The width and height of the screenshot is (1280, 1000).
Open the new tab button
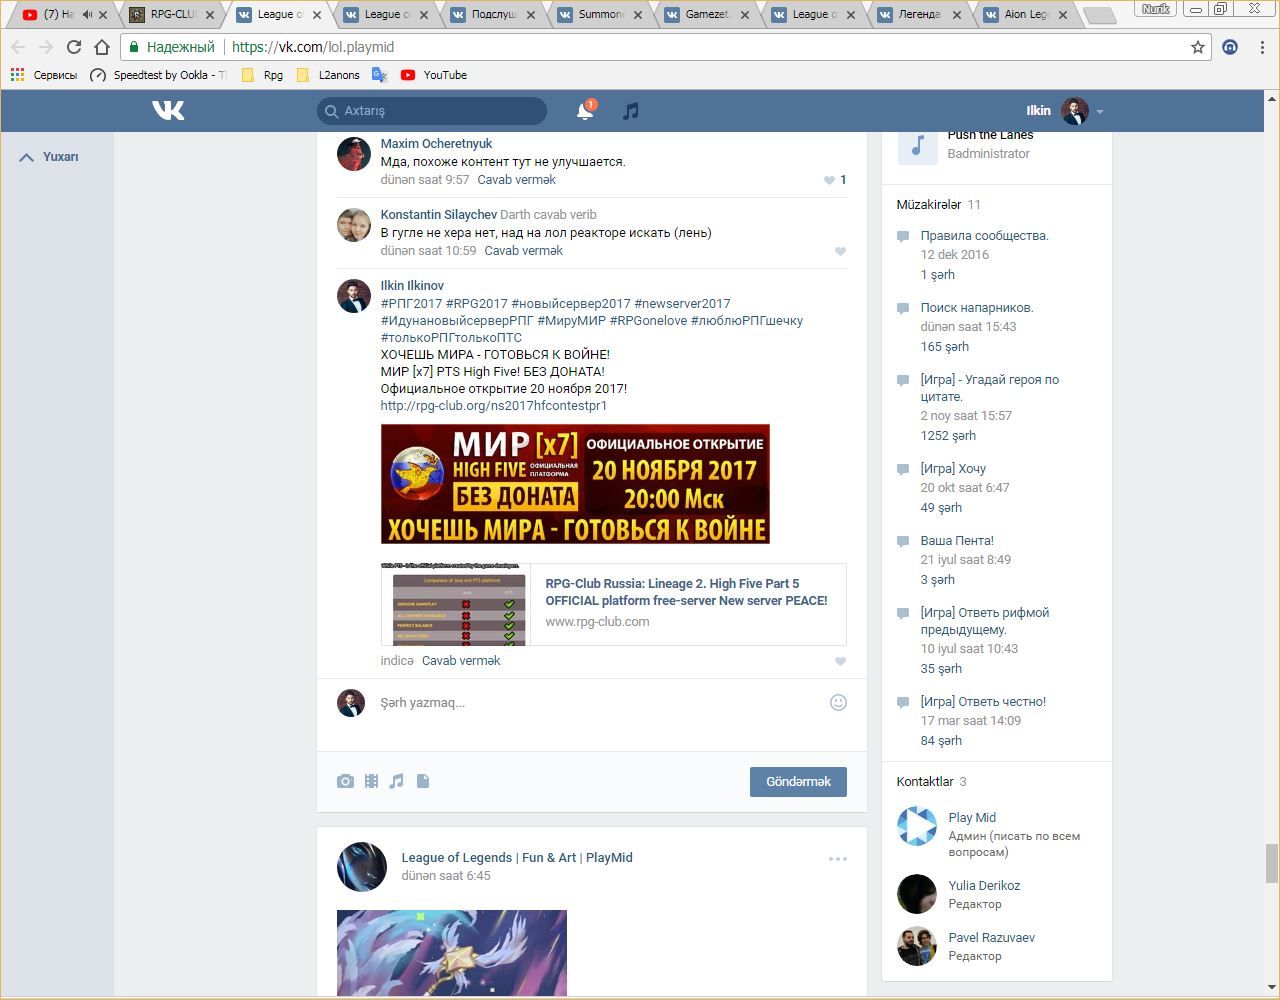pyautogui.click(x=1100, y=15)
